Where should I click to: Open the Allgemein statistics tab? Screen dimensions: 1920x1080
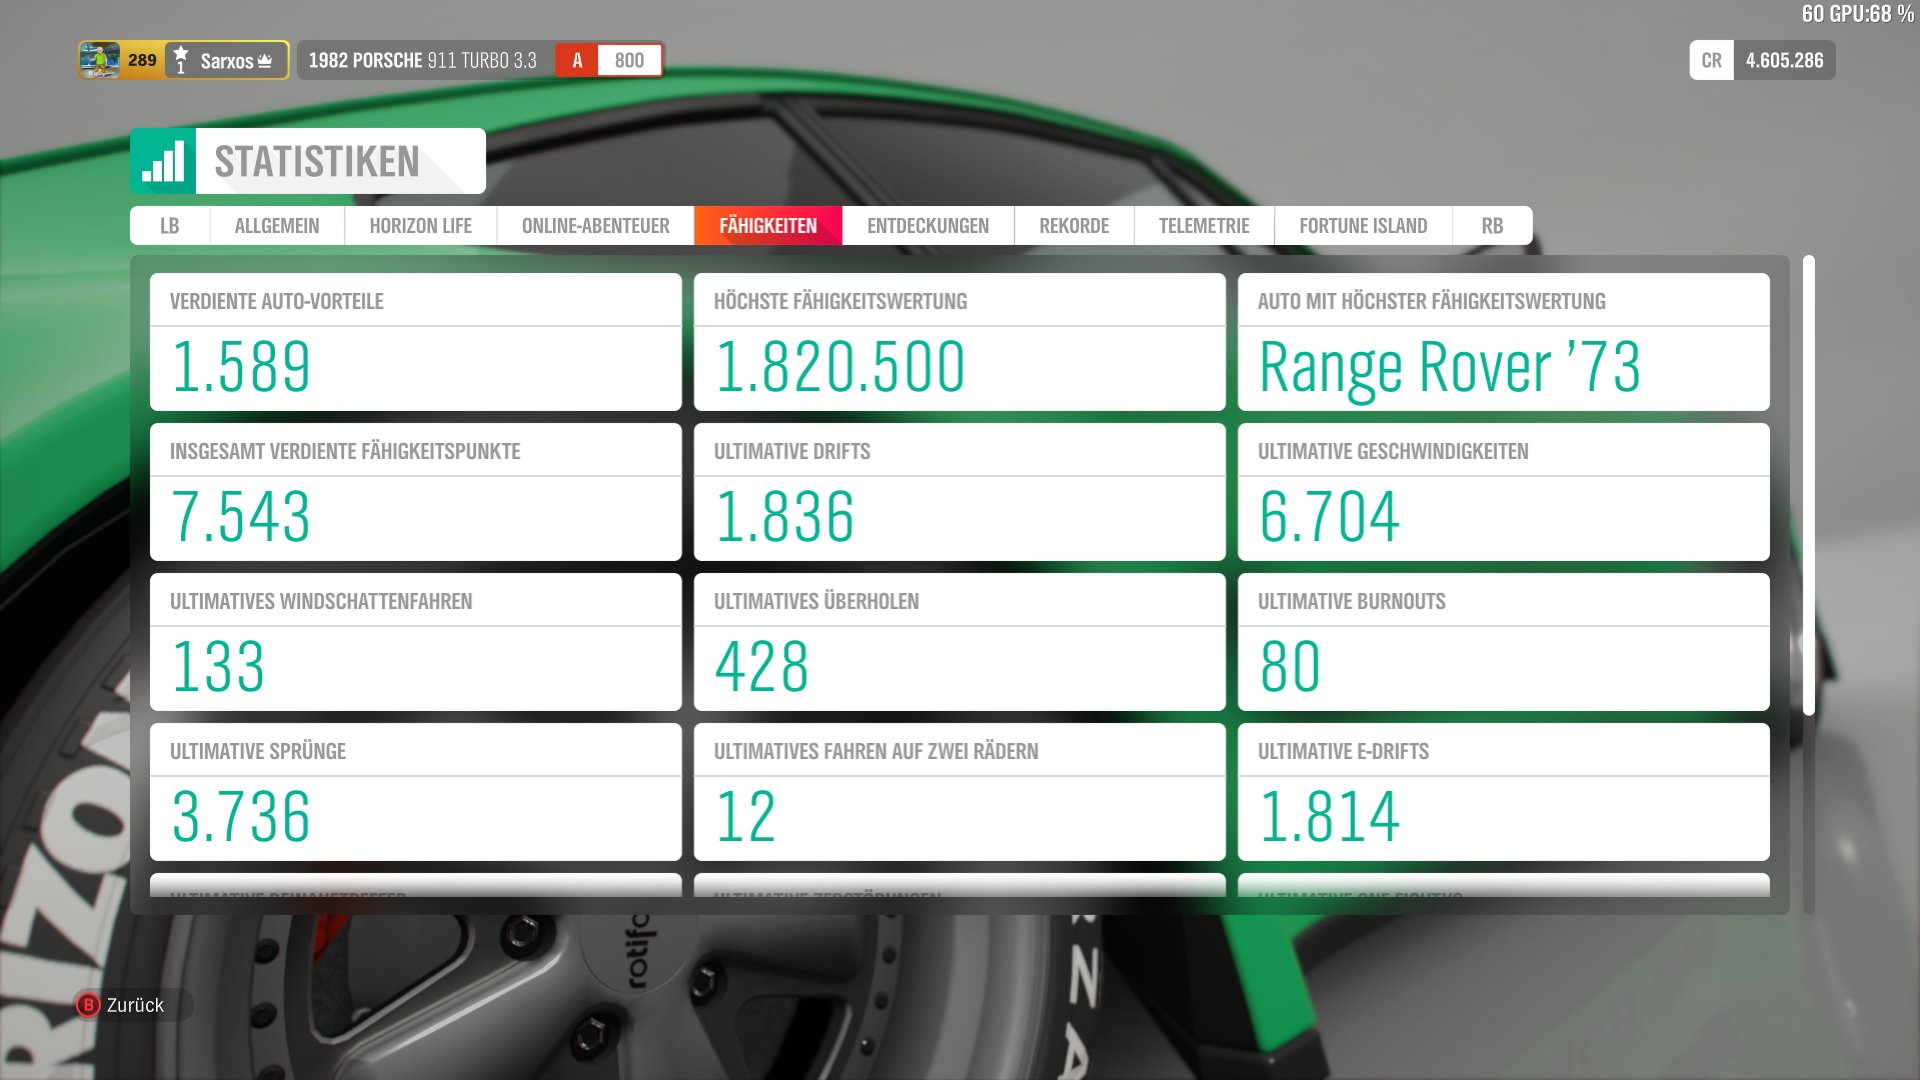(277, 226)
